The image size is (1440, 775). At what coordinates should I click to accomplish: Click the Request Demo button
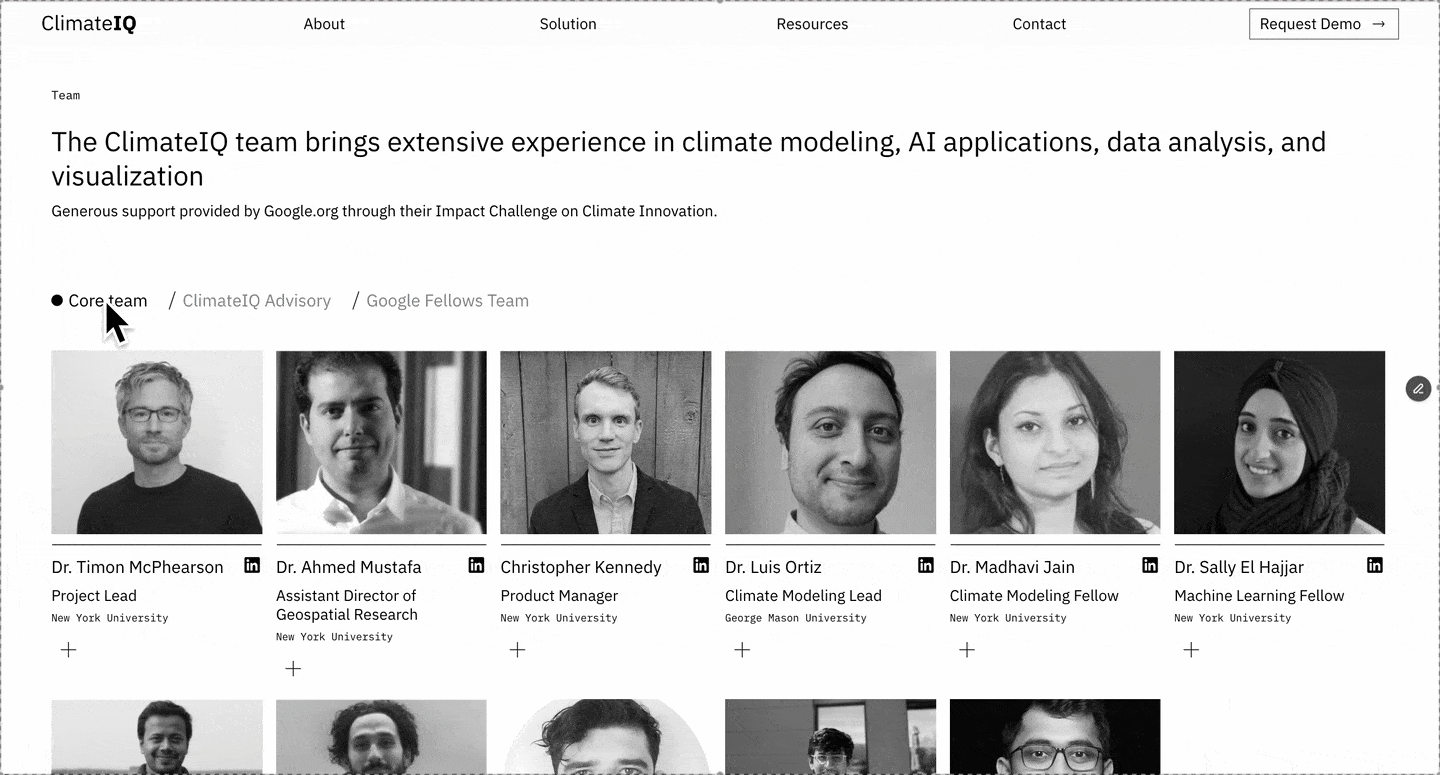[1323, 24]
